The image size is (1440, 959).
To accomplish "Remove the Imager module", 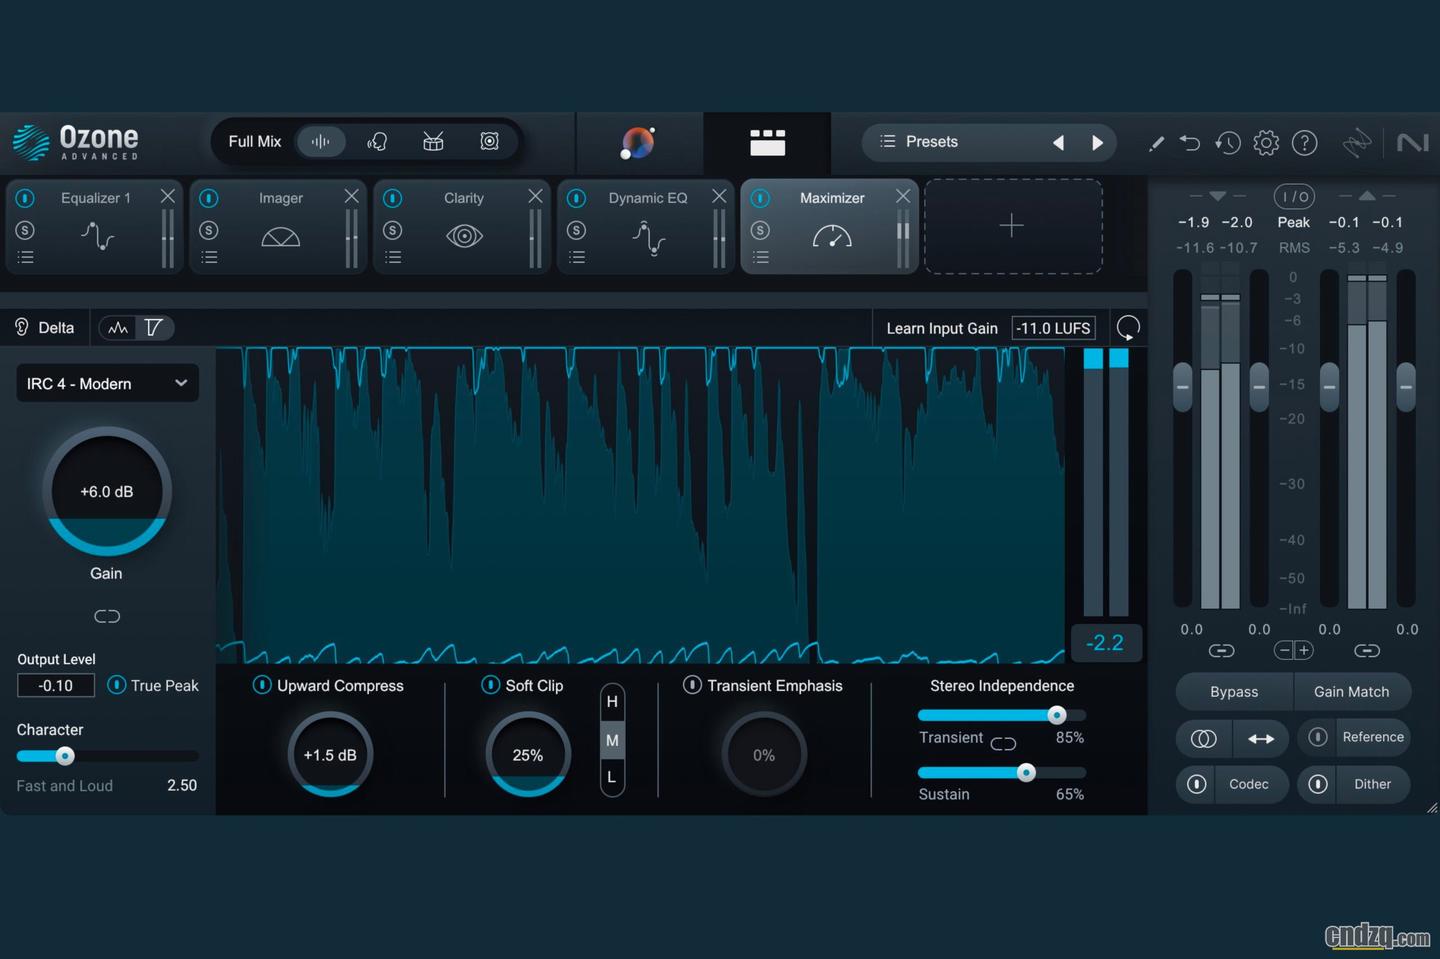I will [351, 196].
